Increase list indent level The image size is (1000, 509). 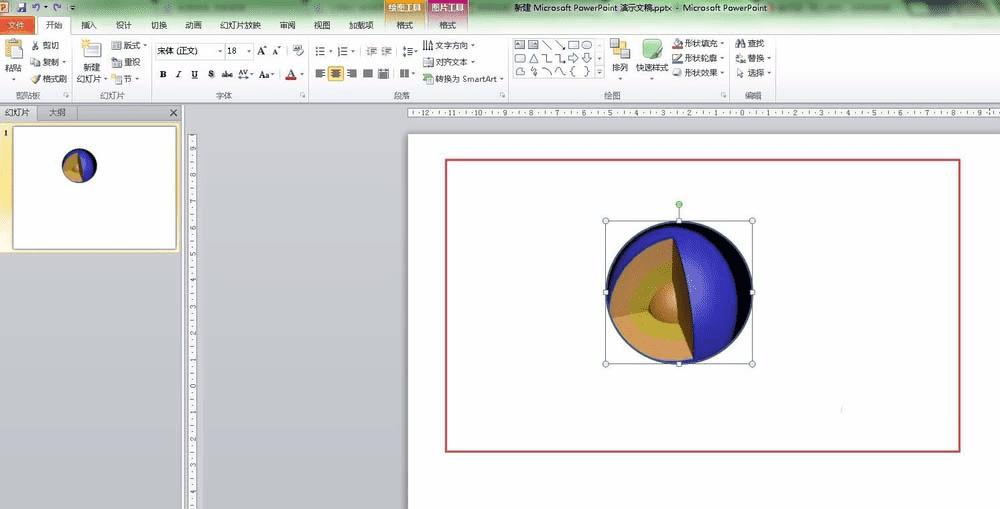tap(386, 51)
